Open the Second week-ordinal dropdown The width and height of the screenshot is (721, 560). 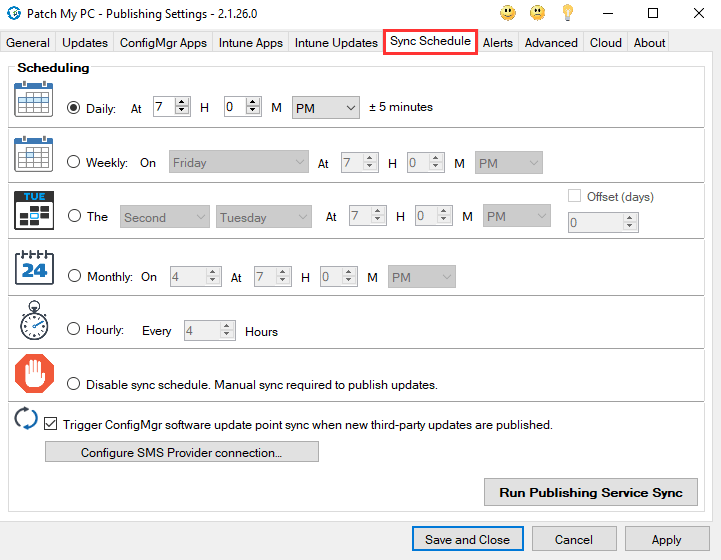point(165,217)
